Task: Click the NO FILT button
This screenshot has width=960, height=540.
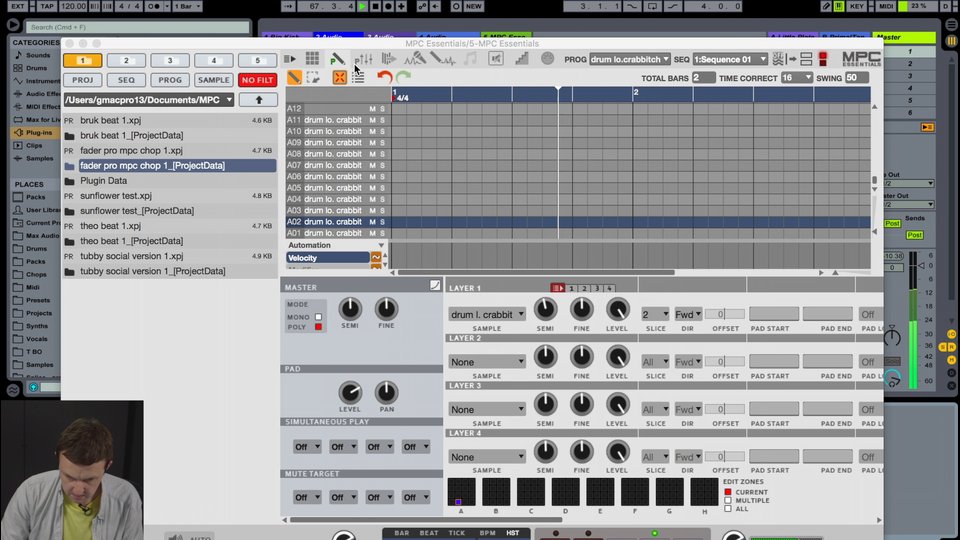Action: (257, 80)
